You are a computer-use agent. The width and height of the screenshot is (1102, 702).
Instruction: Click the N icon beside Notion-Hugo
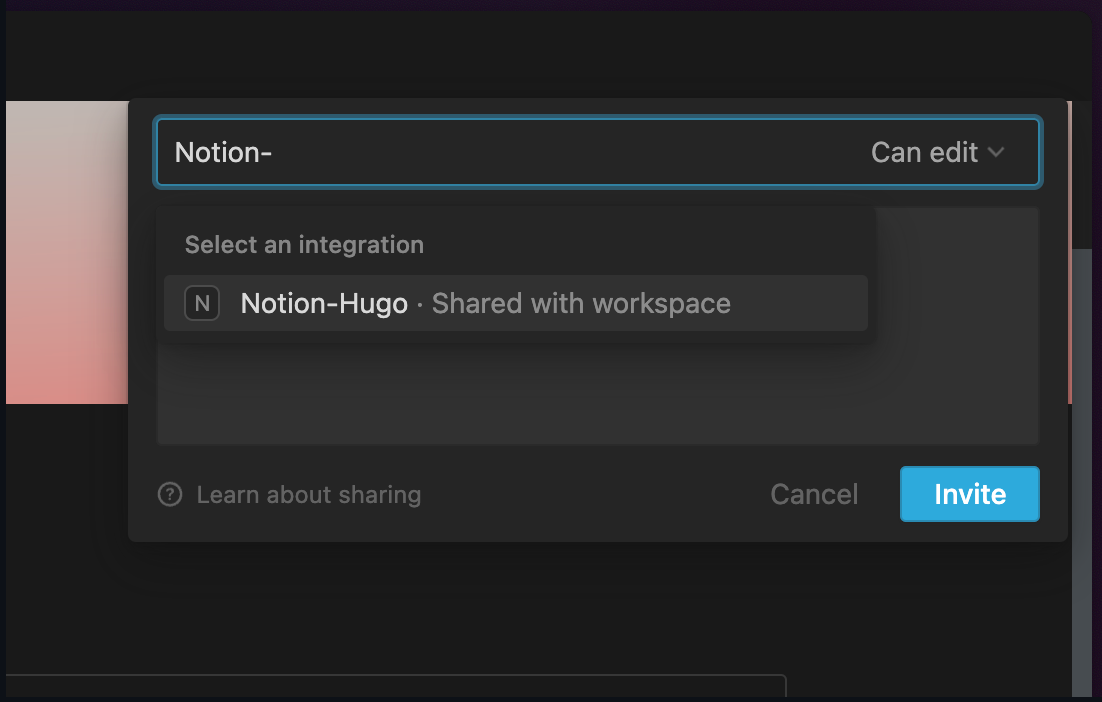tap(202, 304)
